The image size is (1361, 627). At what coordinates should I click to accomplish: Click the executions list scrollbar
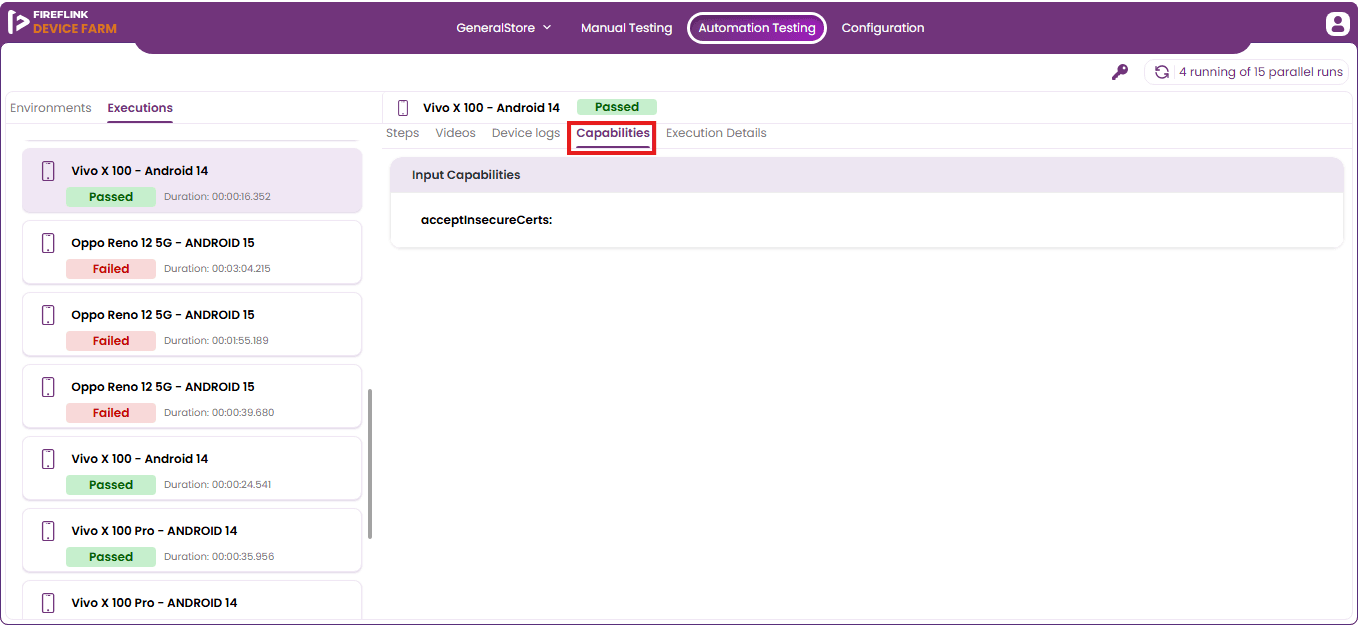[370, 464]
